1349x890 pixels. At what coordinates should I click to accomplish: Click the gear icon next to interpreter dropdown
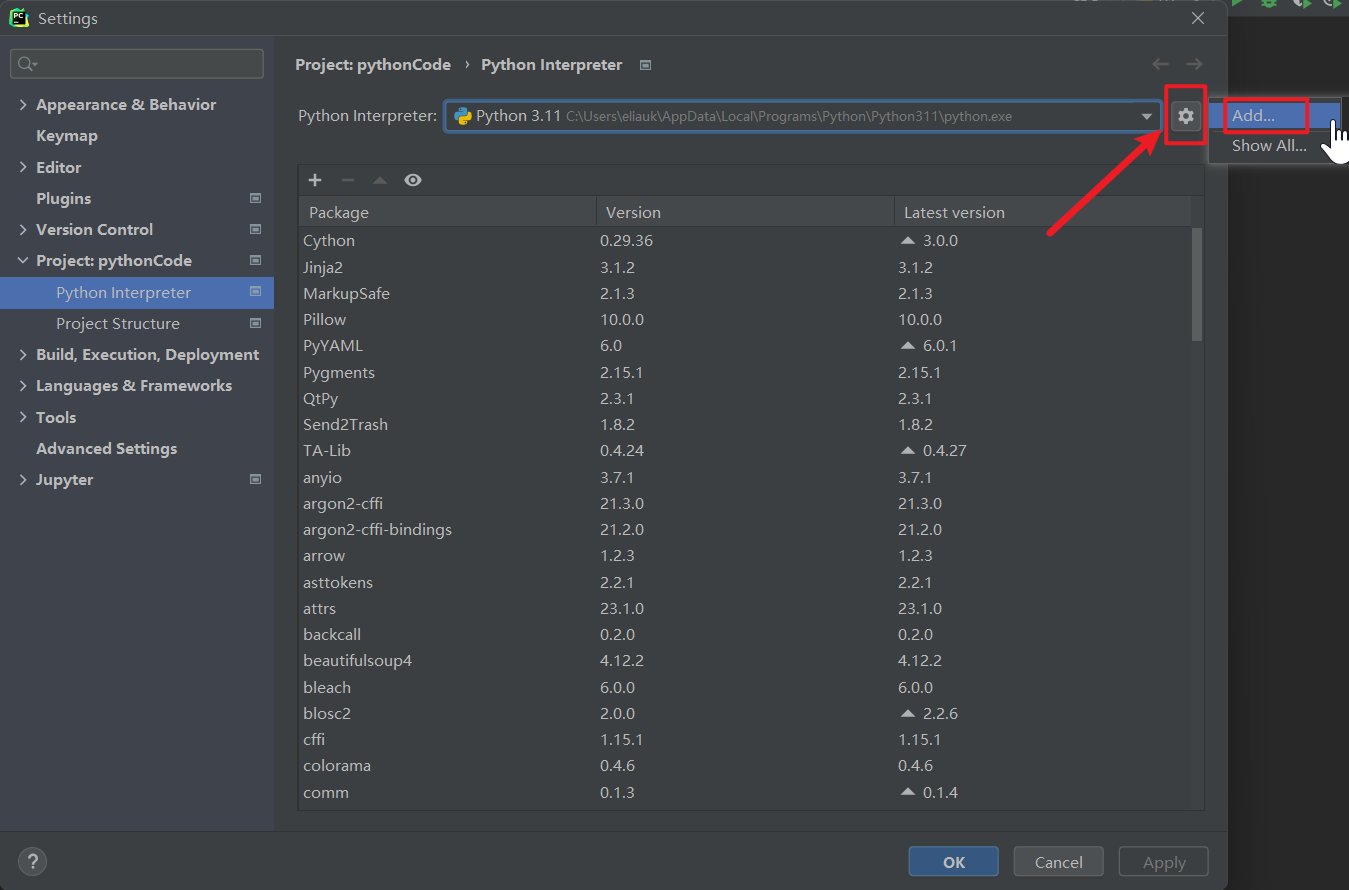click(x=1185, y=116)
